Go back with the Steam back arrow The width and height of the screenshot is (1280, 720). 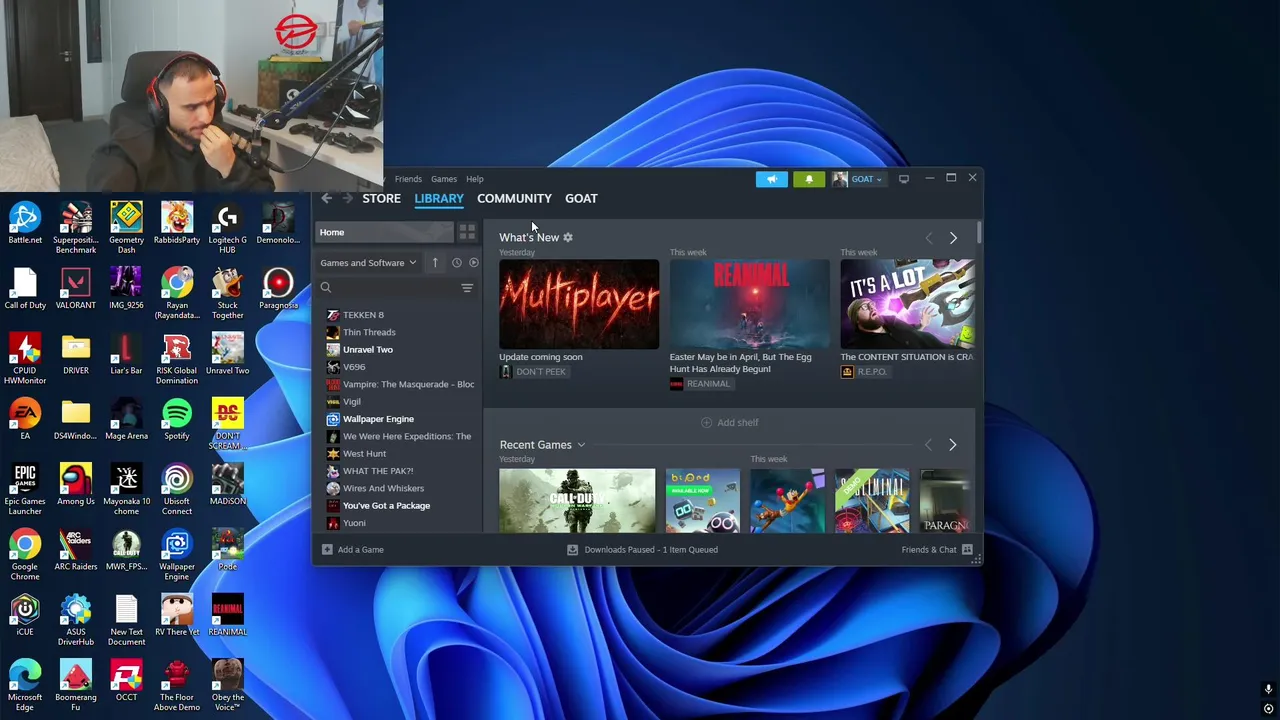pyautogui.click(x=327, y=198)
